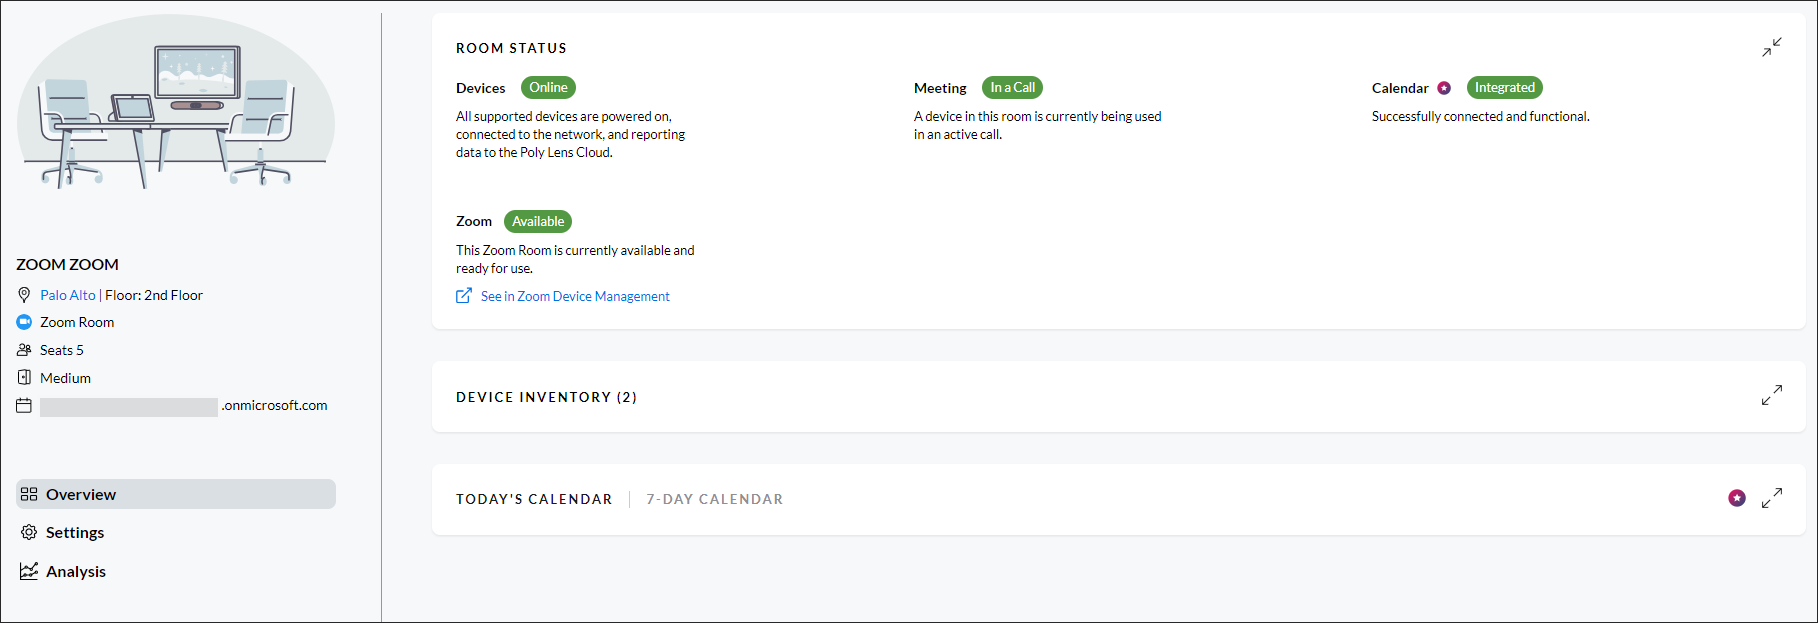Expand the Today's Calendar panel
This screenshot has height=623, width=1818.
(1771, 498)
